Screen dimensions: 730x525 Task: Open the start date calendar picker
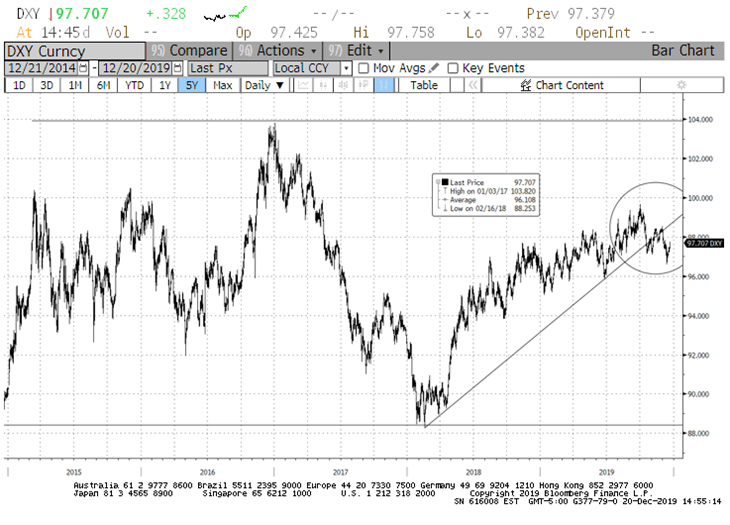coord(82,68)
